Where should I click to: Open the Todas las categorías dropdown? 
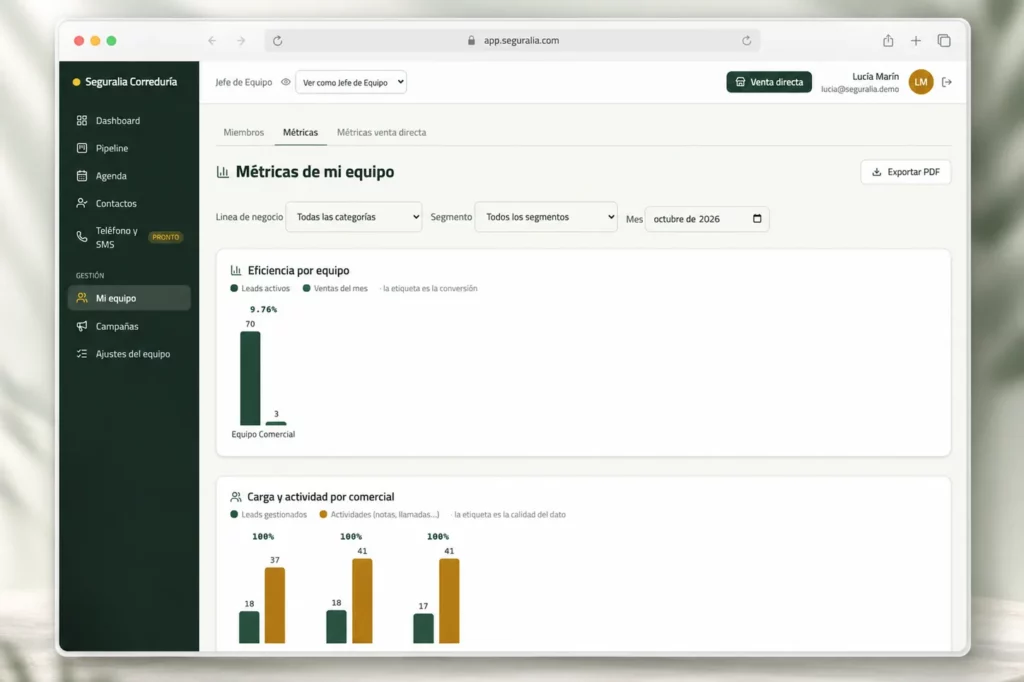click(354, 217)
